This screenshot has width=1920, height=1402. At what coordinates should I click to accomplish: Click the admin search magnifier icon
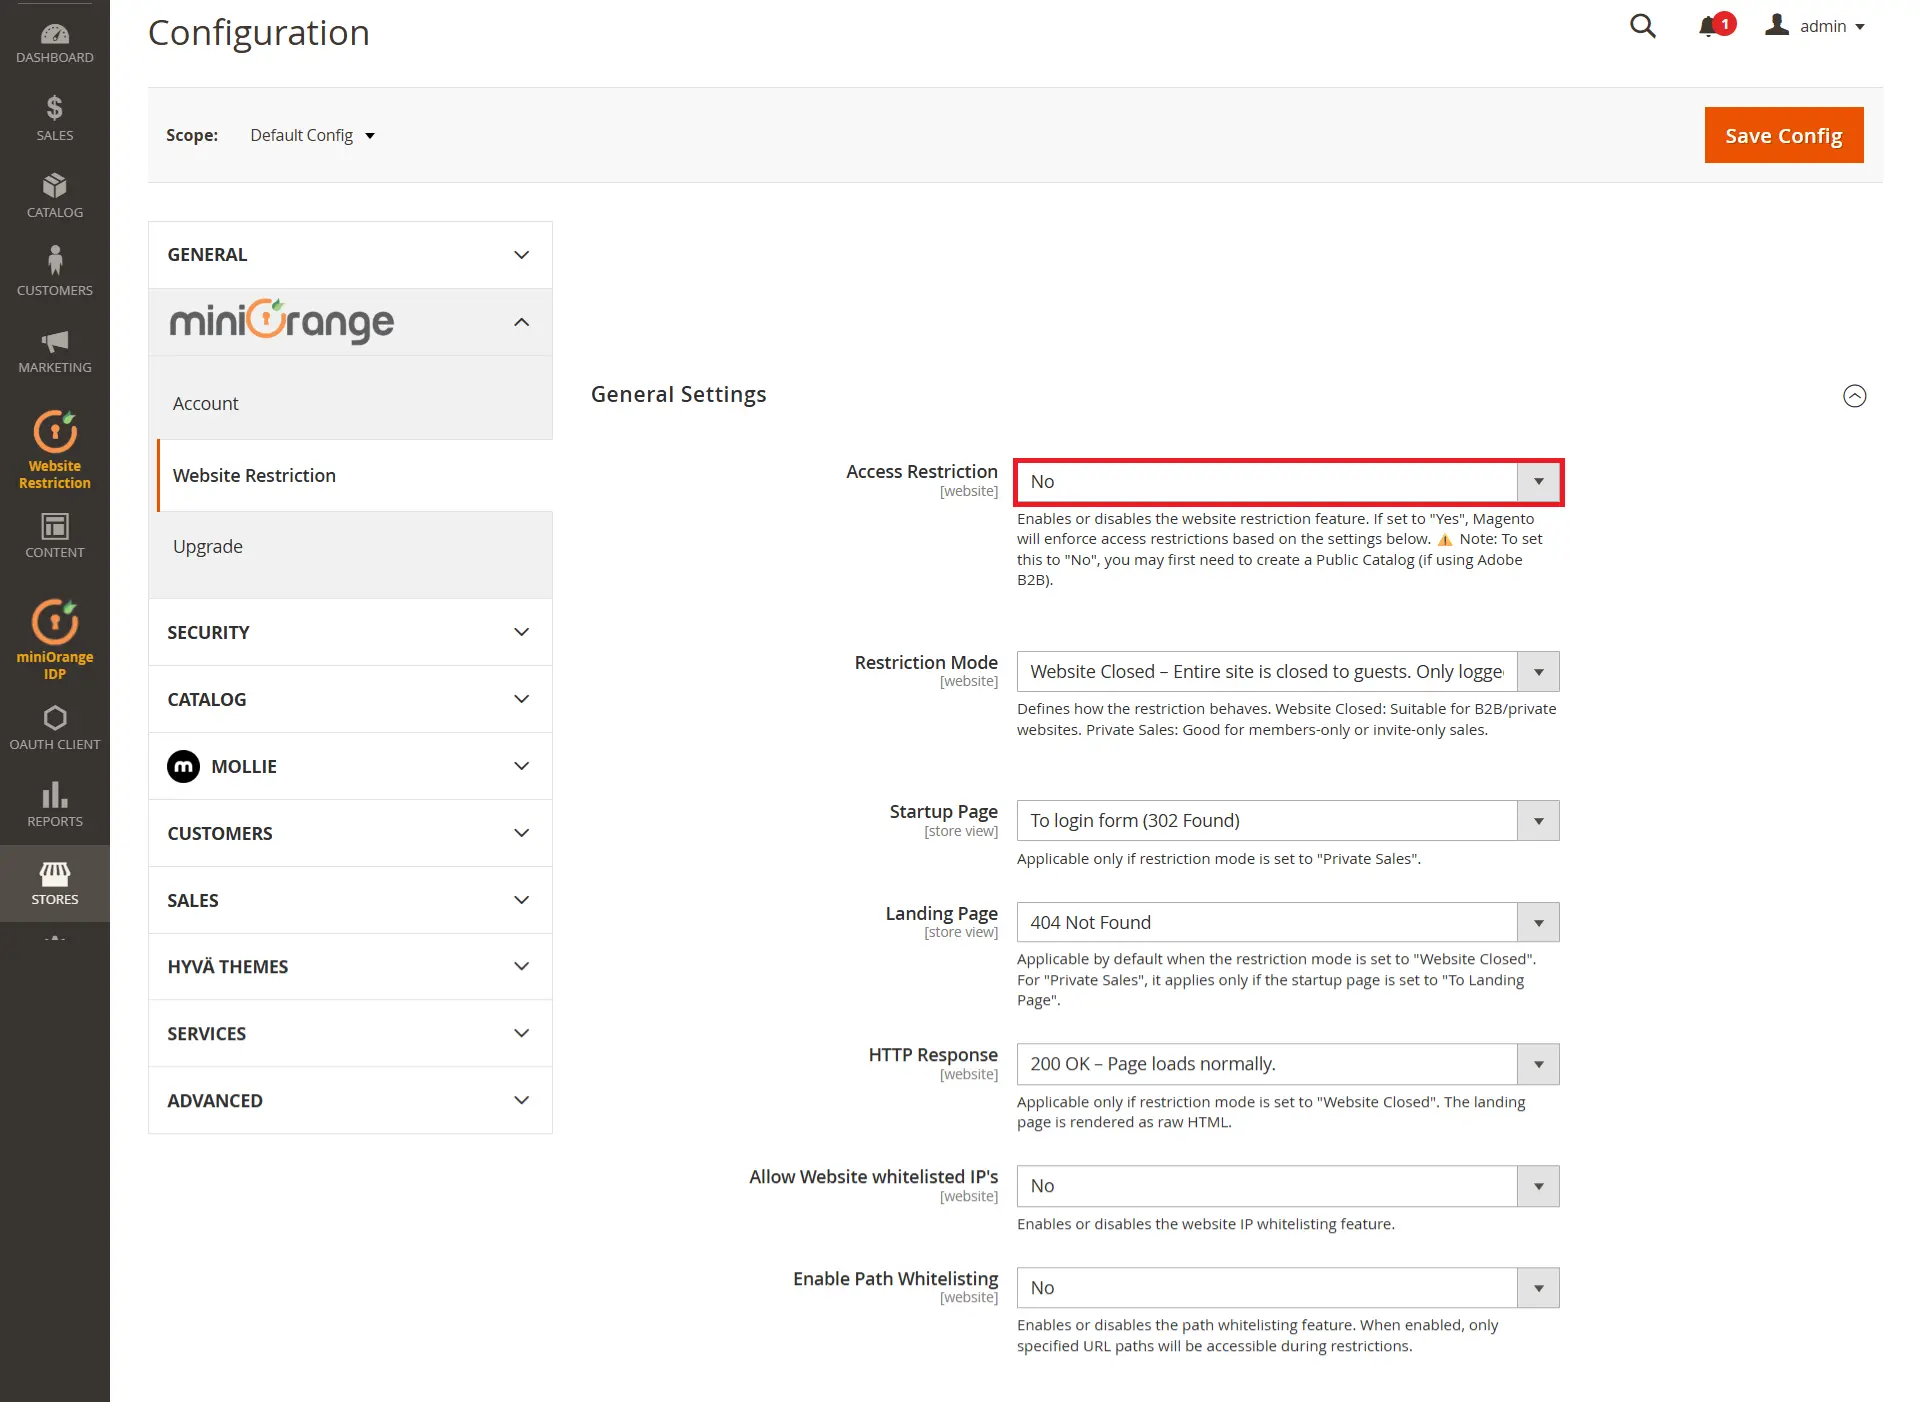1642,26
